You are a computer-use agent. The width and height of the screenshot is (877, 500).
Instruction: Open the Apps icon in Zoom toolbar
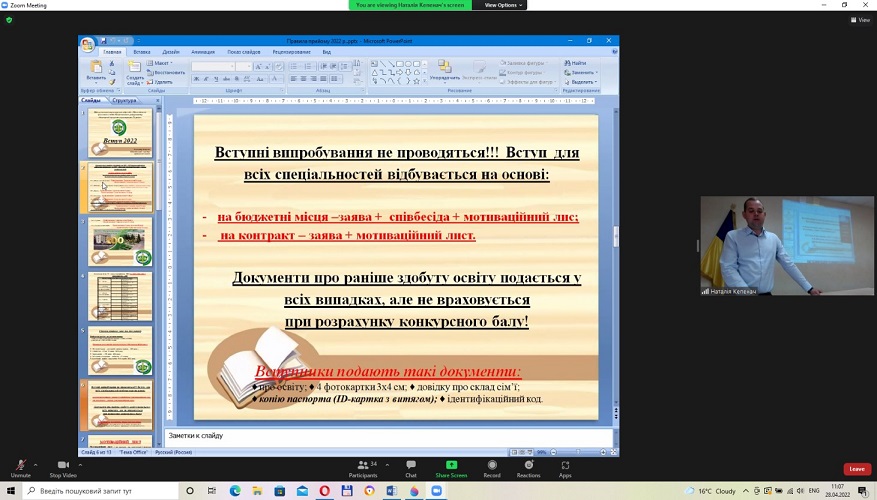click(x=565, y=465)
